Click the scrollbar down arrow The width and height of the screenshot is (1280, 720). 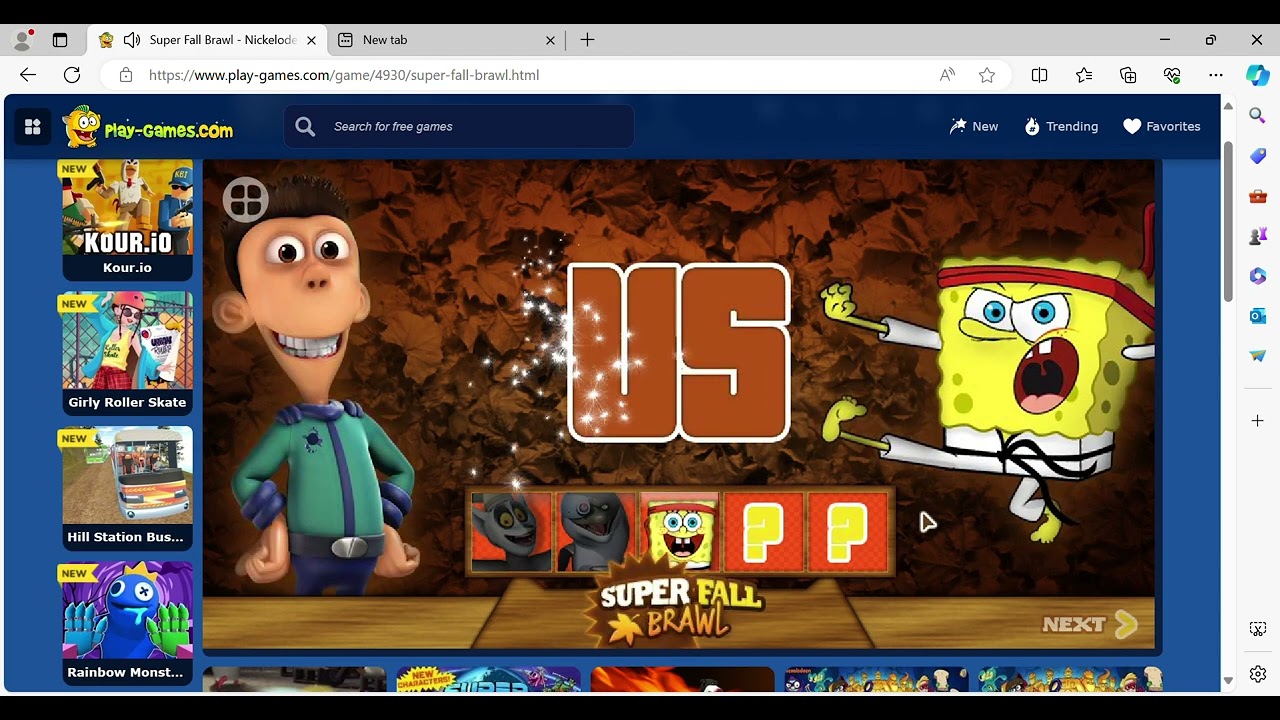point(1228,681)
